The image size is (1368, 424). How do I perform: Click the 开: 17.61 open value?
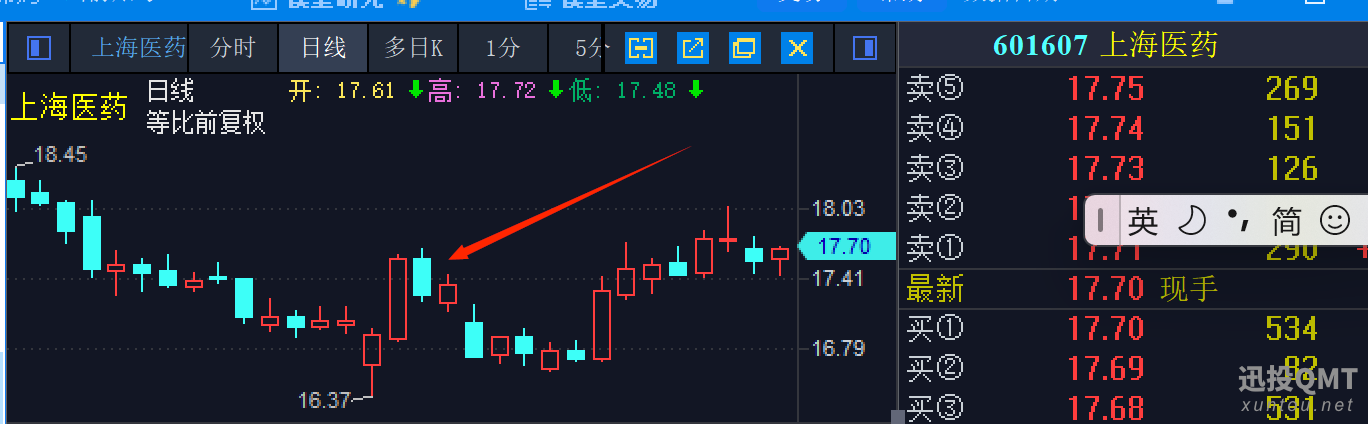click(x=342, y=92)
